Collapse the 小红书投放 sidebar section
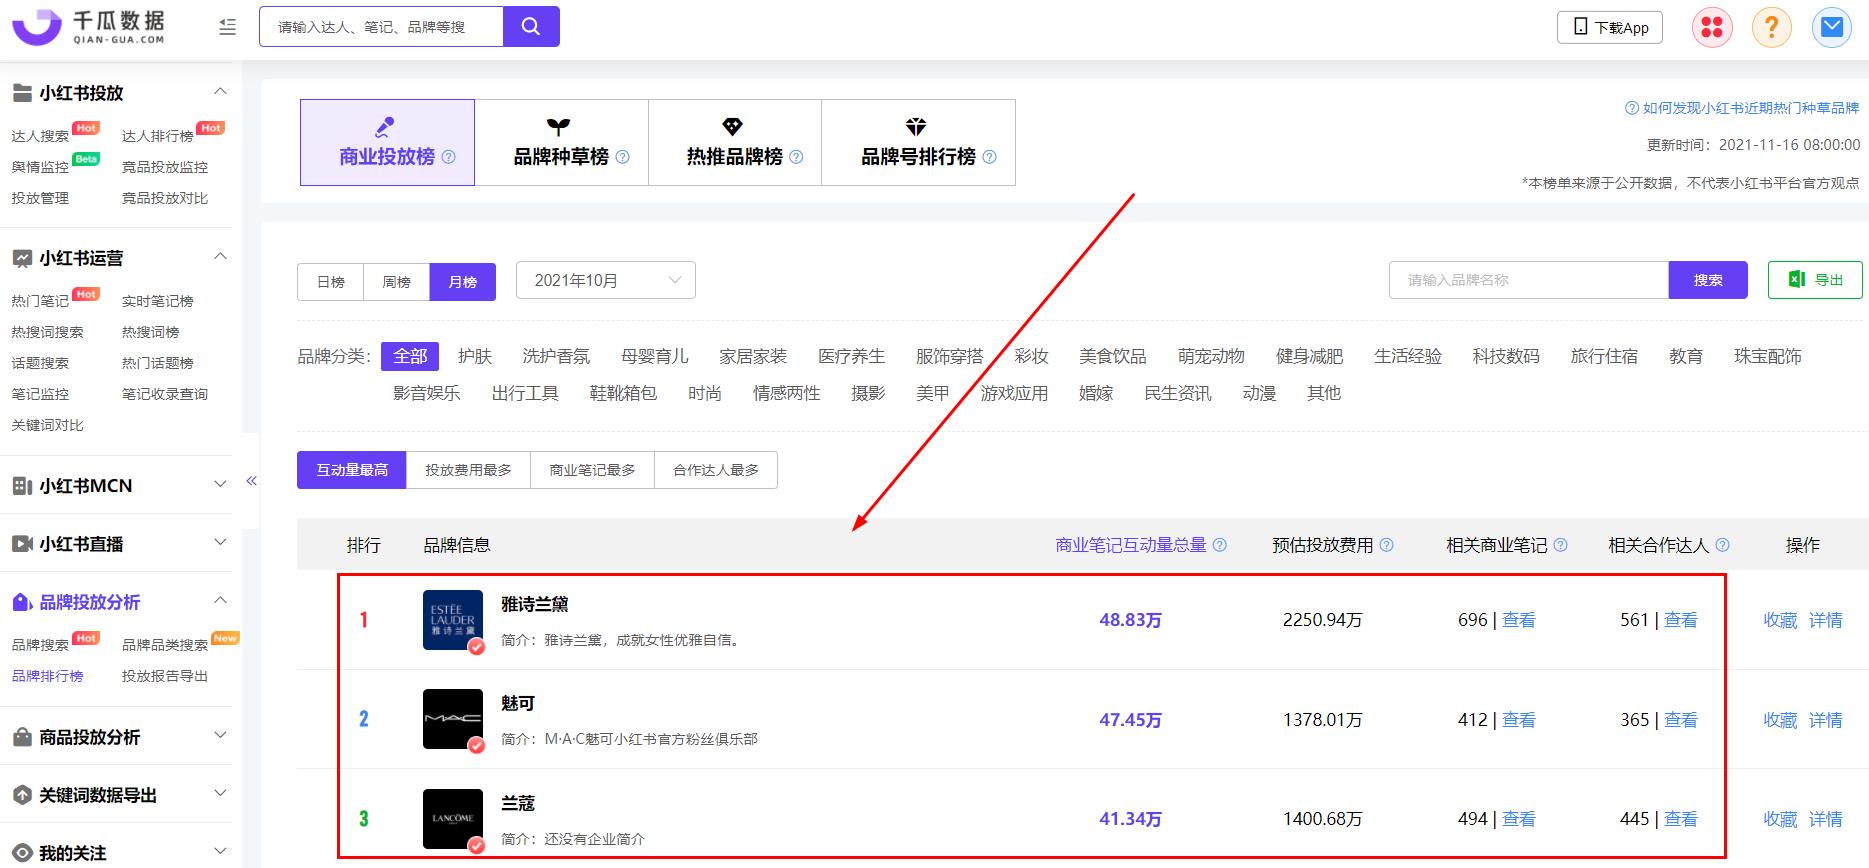The height and width of the screenshot is (868, 1869). 221,92
